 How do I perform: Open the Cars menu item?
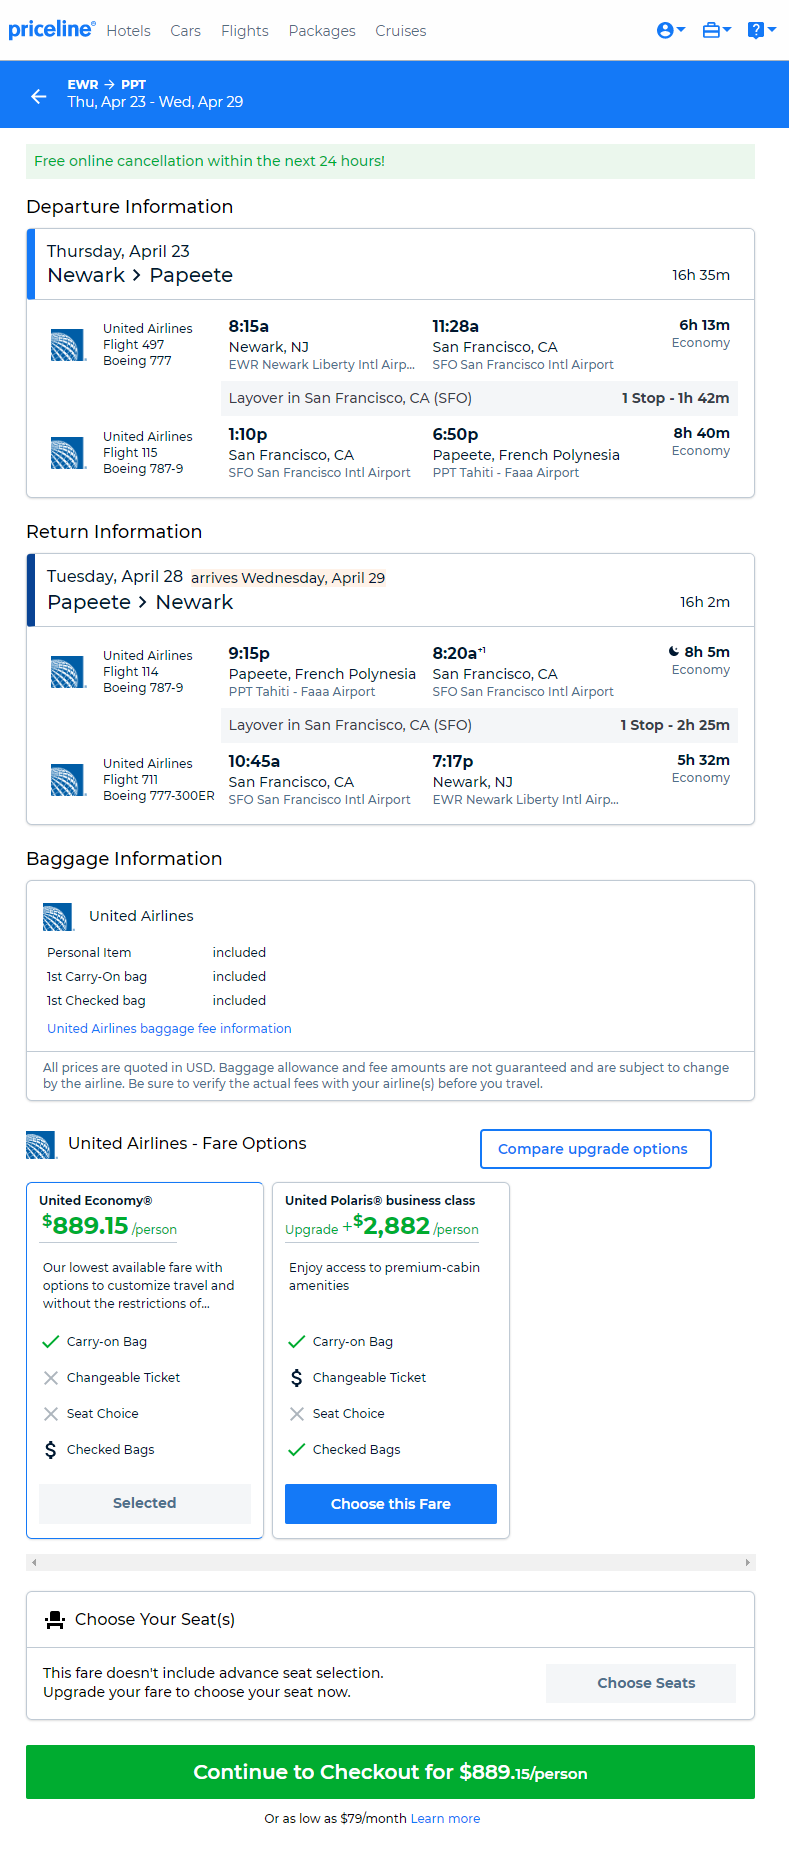[185, 31]
